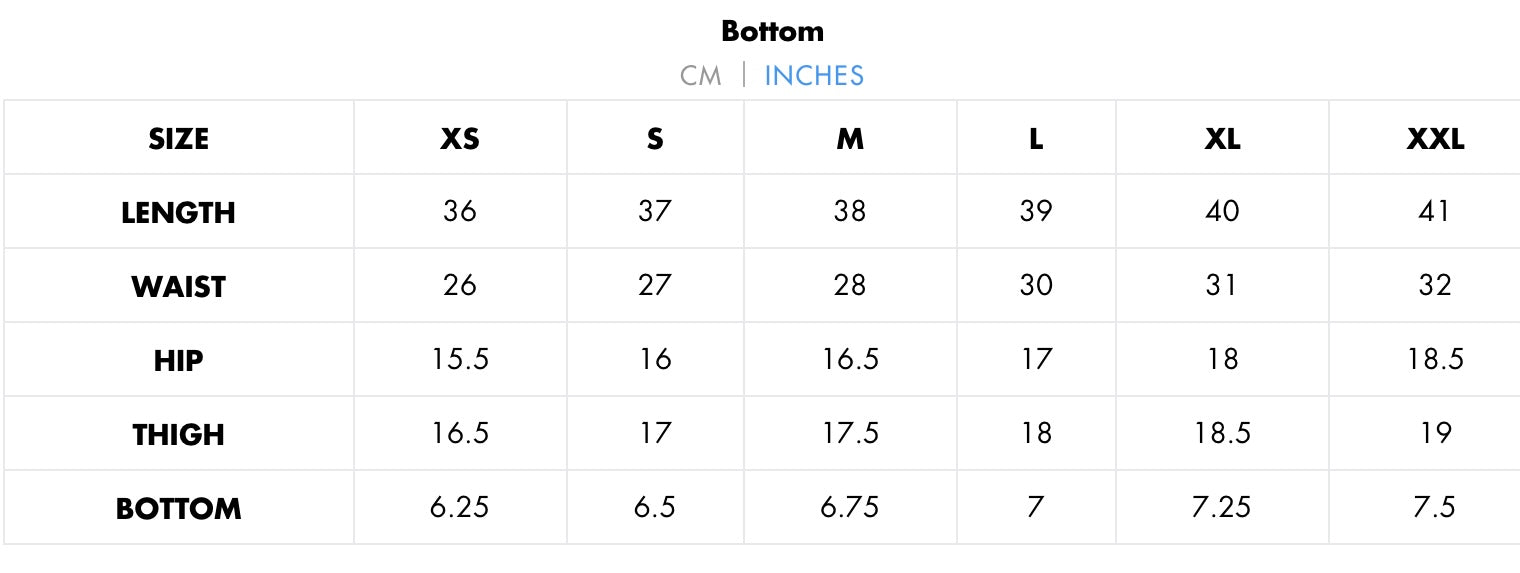Select the XL size column header

(1222, 139)
